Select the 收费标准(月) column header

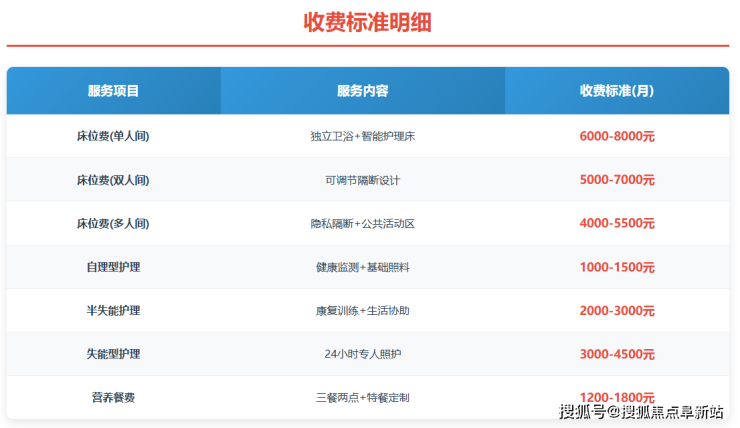coord(616,91)
